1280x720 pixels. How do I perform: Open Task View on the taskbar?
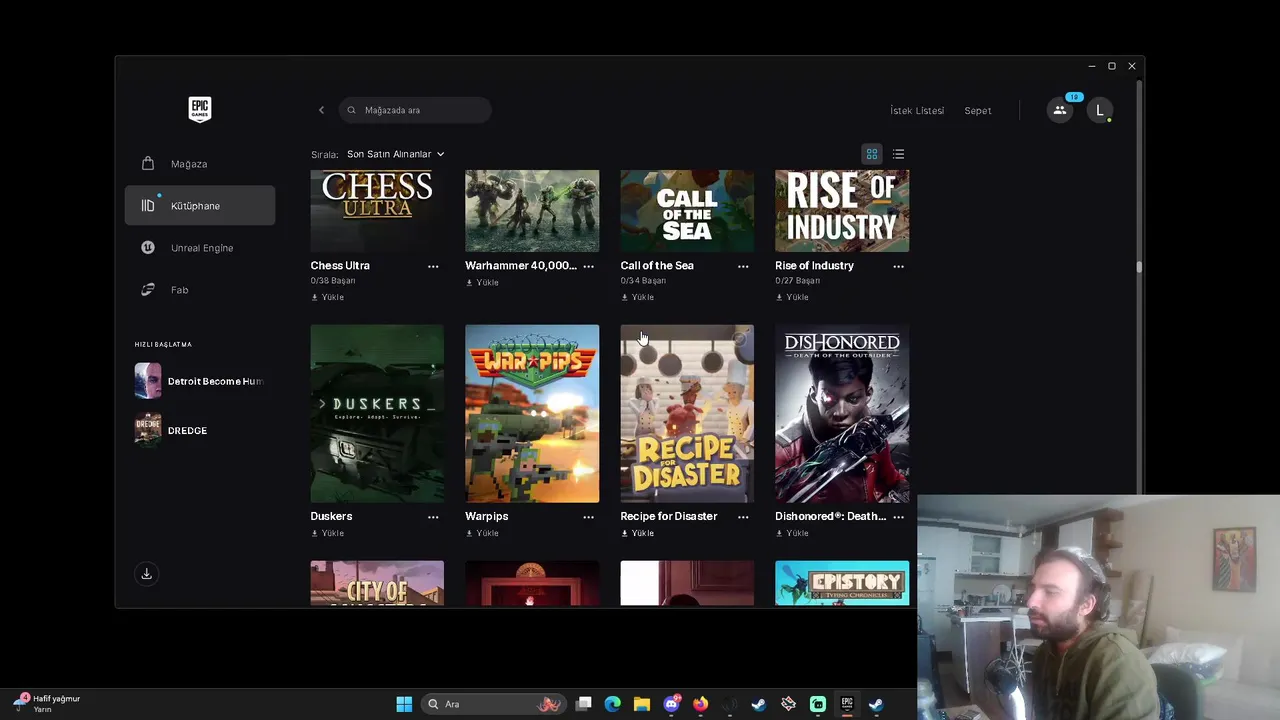[x=584, y=704]
